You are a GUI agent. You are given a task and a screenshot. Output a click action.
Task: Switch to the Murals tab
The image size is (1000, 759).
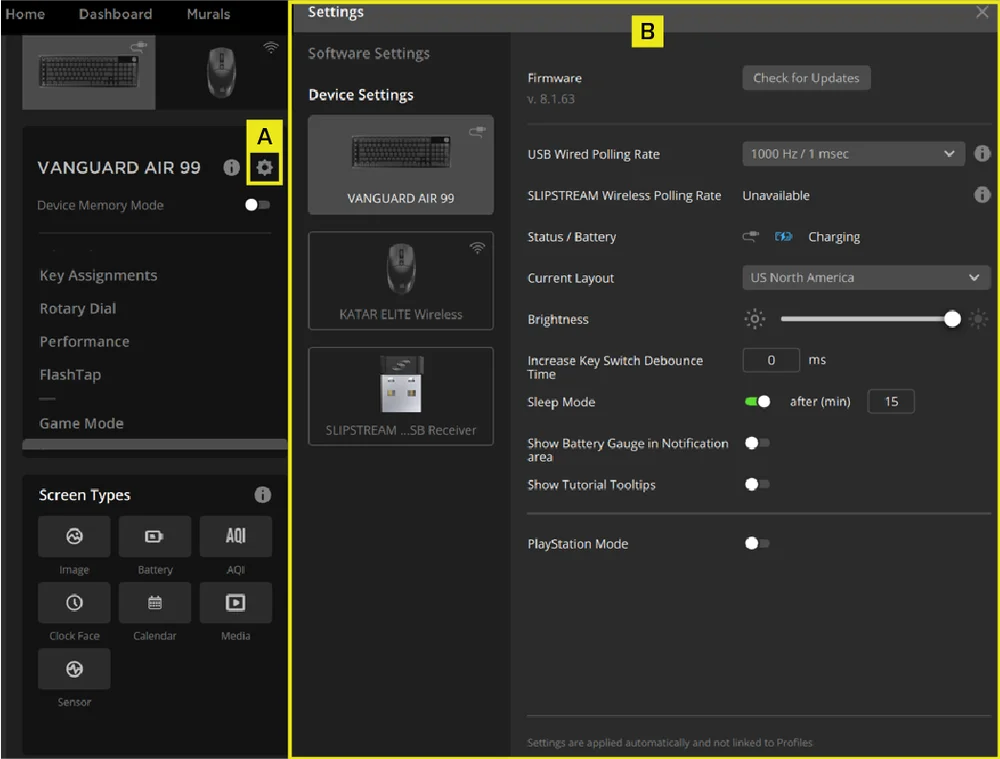pyautogui.click(x=208, y=14)
